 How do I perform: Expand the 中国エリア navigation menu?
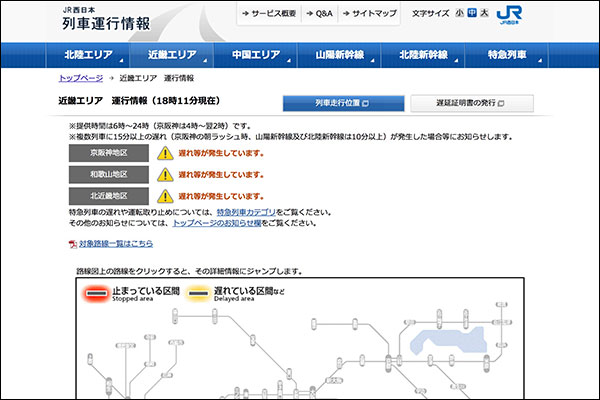[x=255, y=55]
